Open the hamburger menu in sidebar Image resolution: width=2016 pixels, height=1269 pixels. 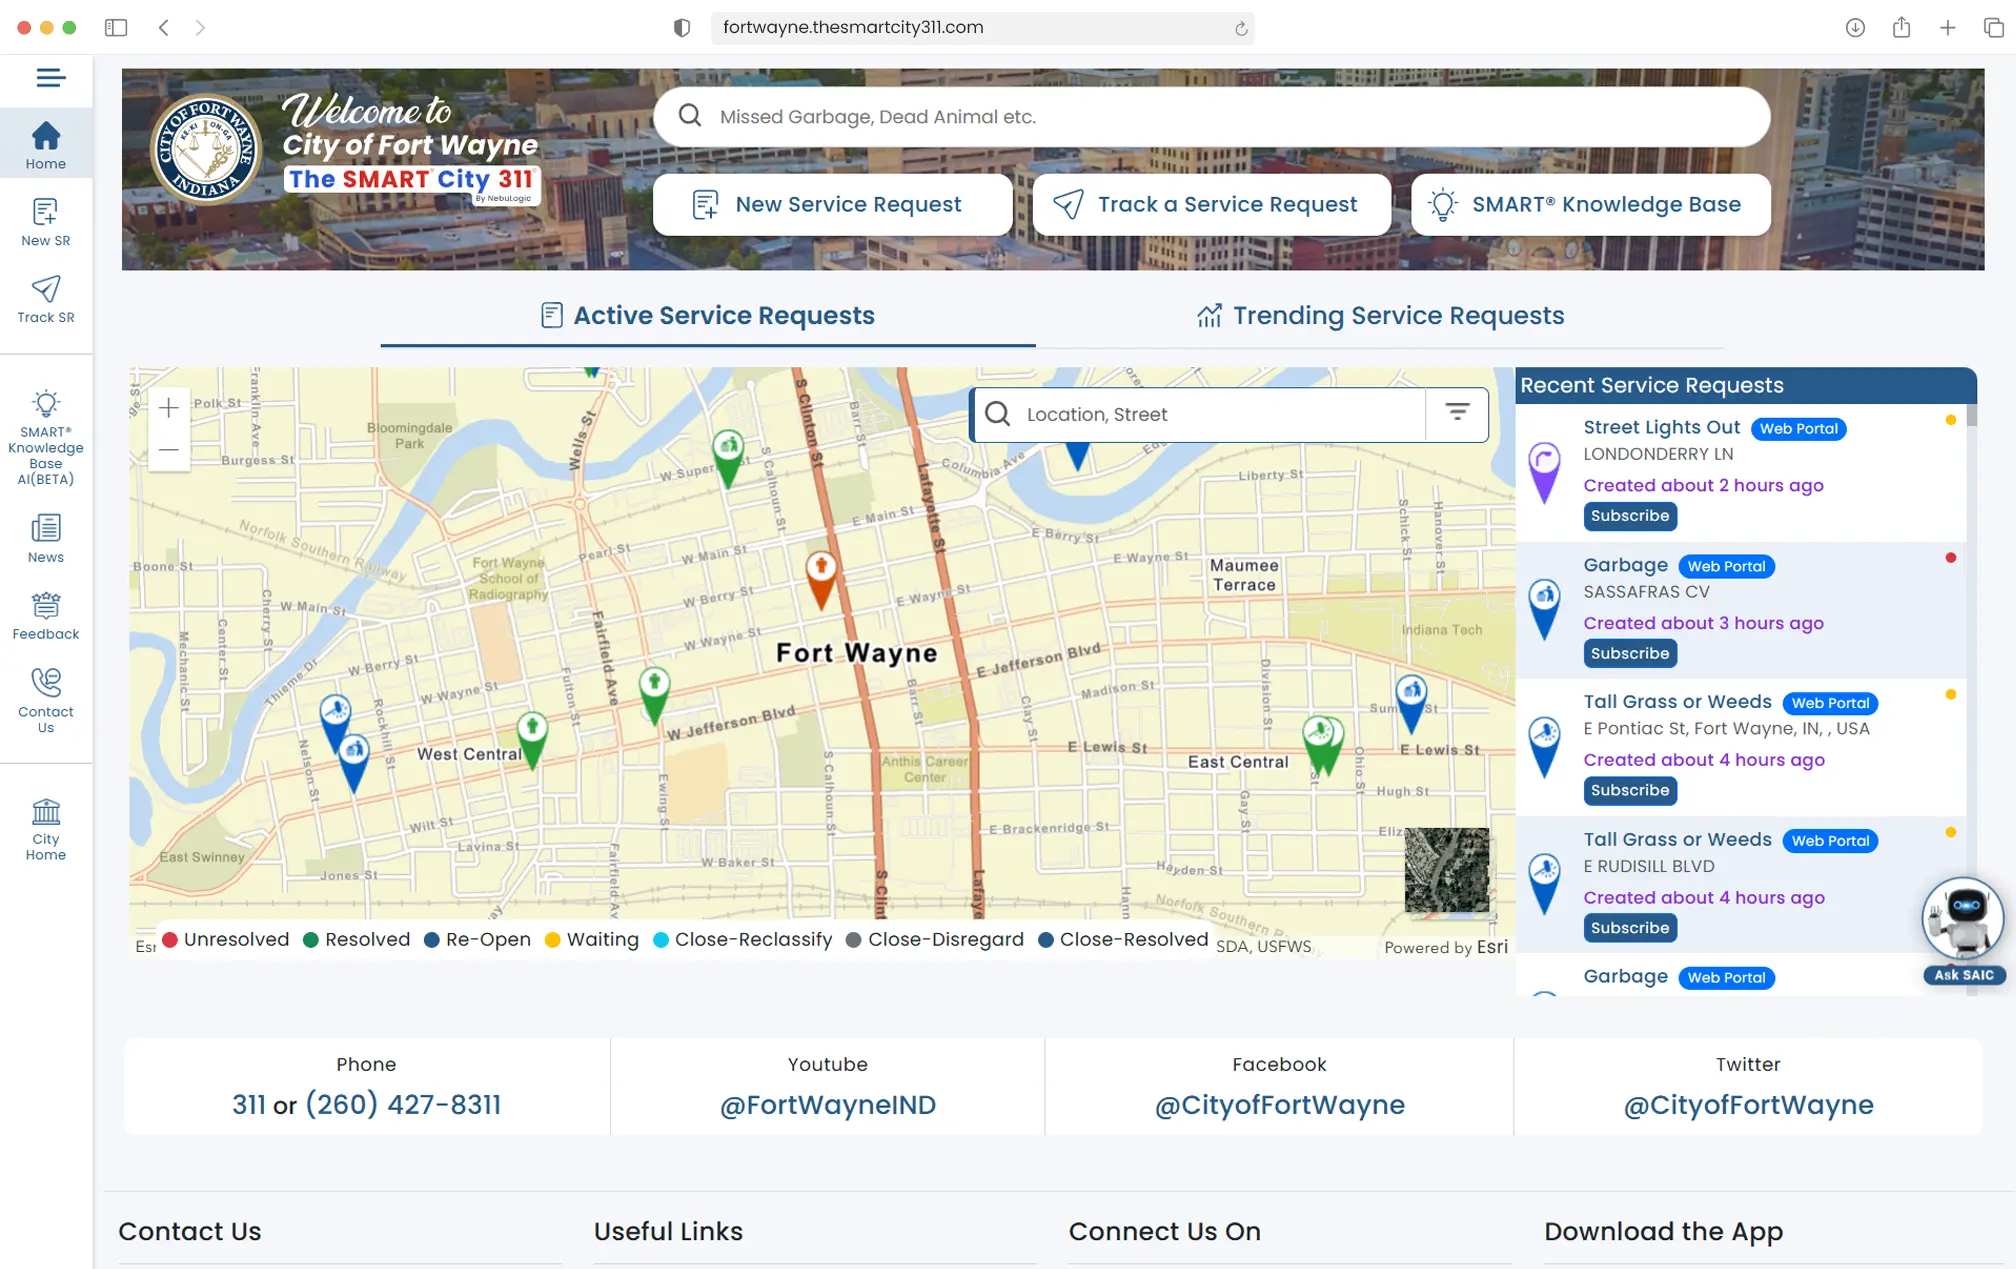[50, 77]
